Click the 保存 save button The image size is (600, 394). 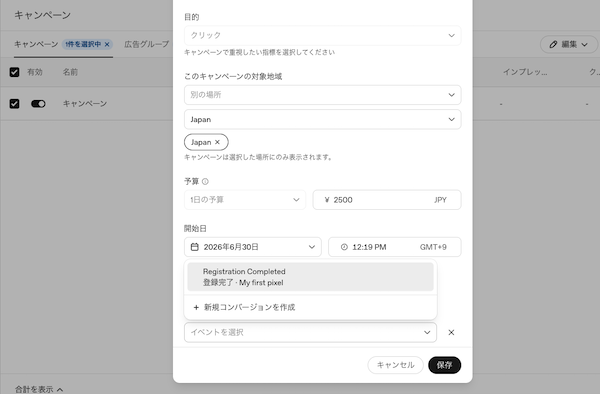click(x=445, y=365)
